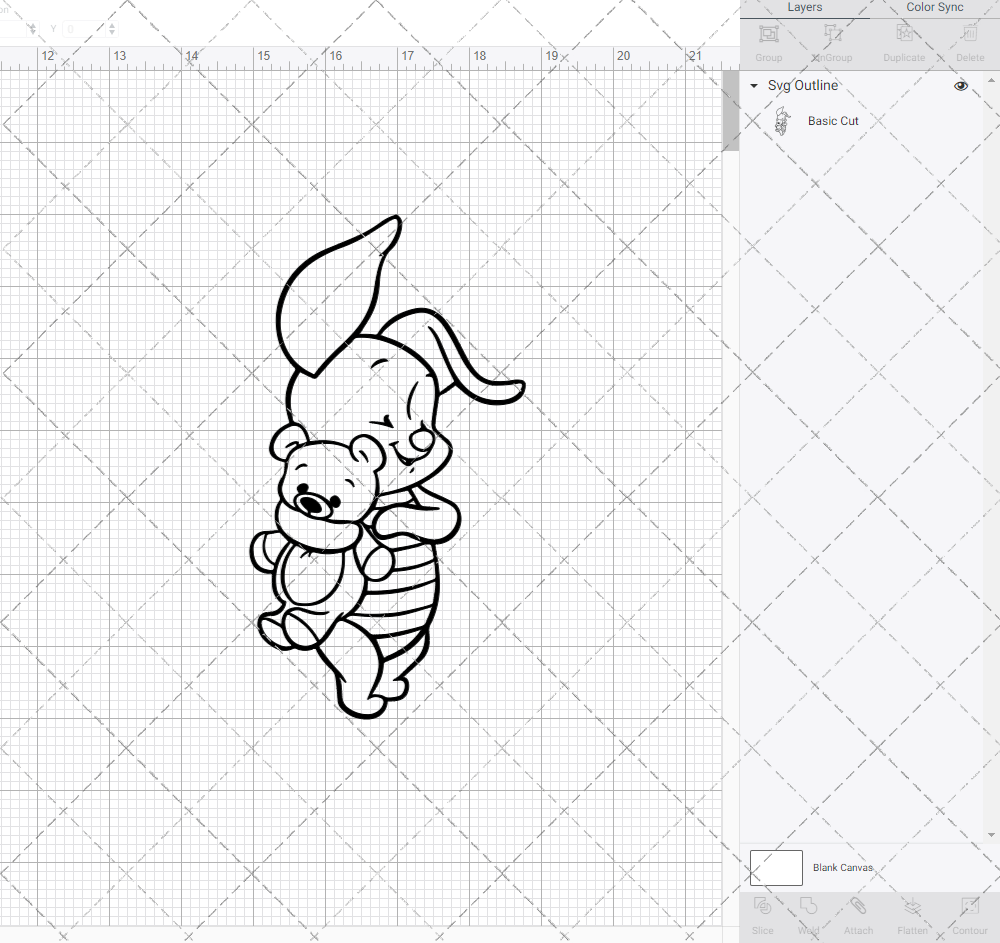The image size is (1000, 943).
Task: Click the Y position stepper arrows
Action: (112, 29)
